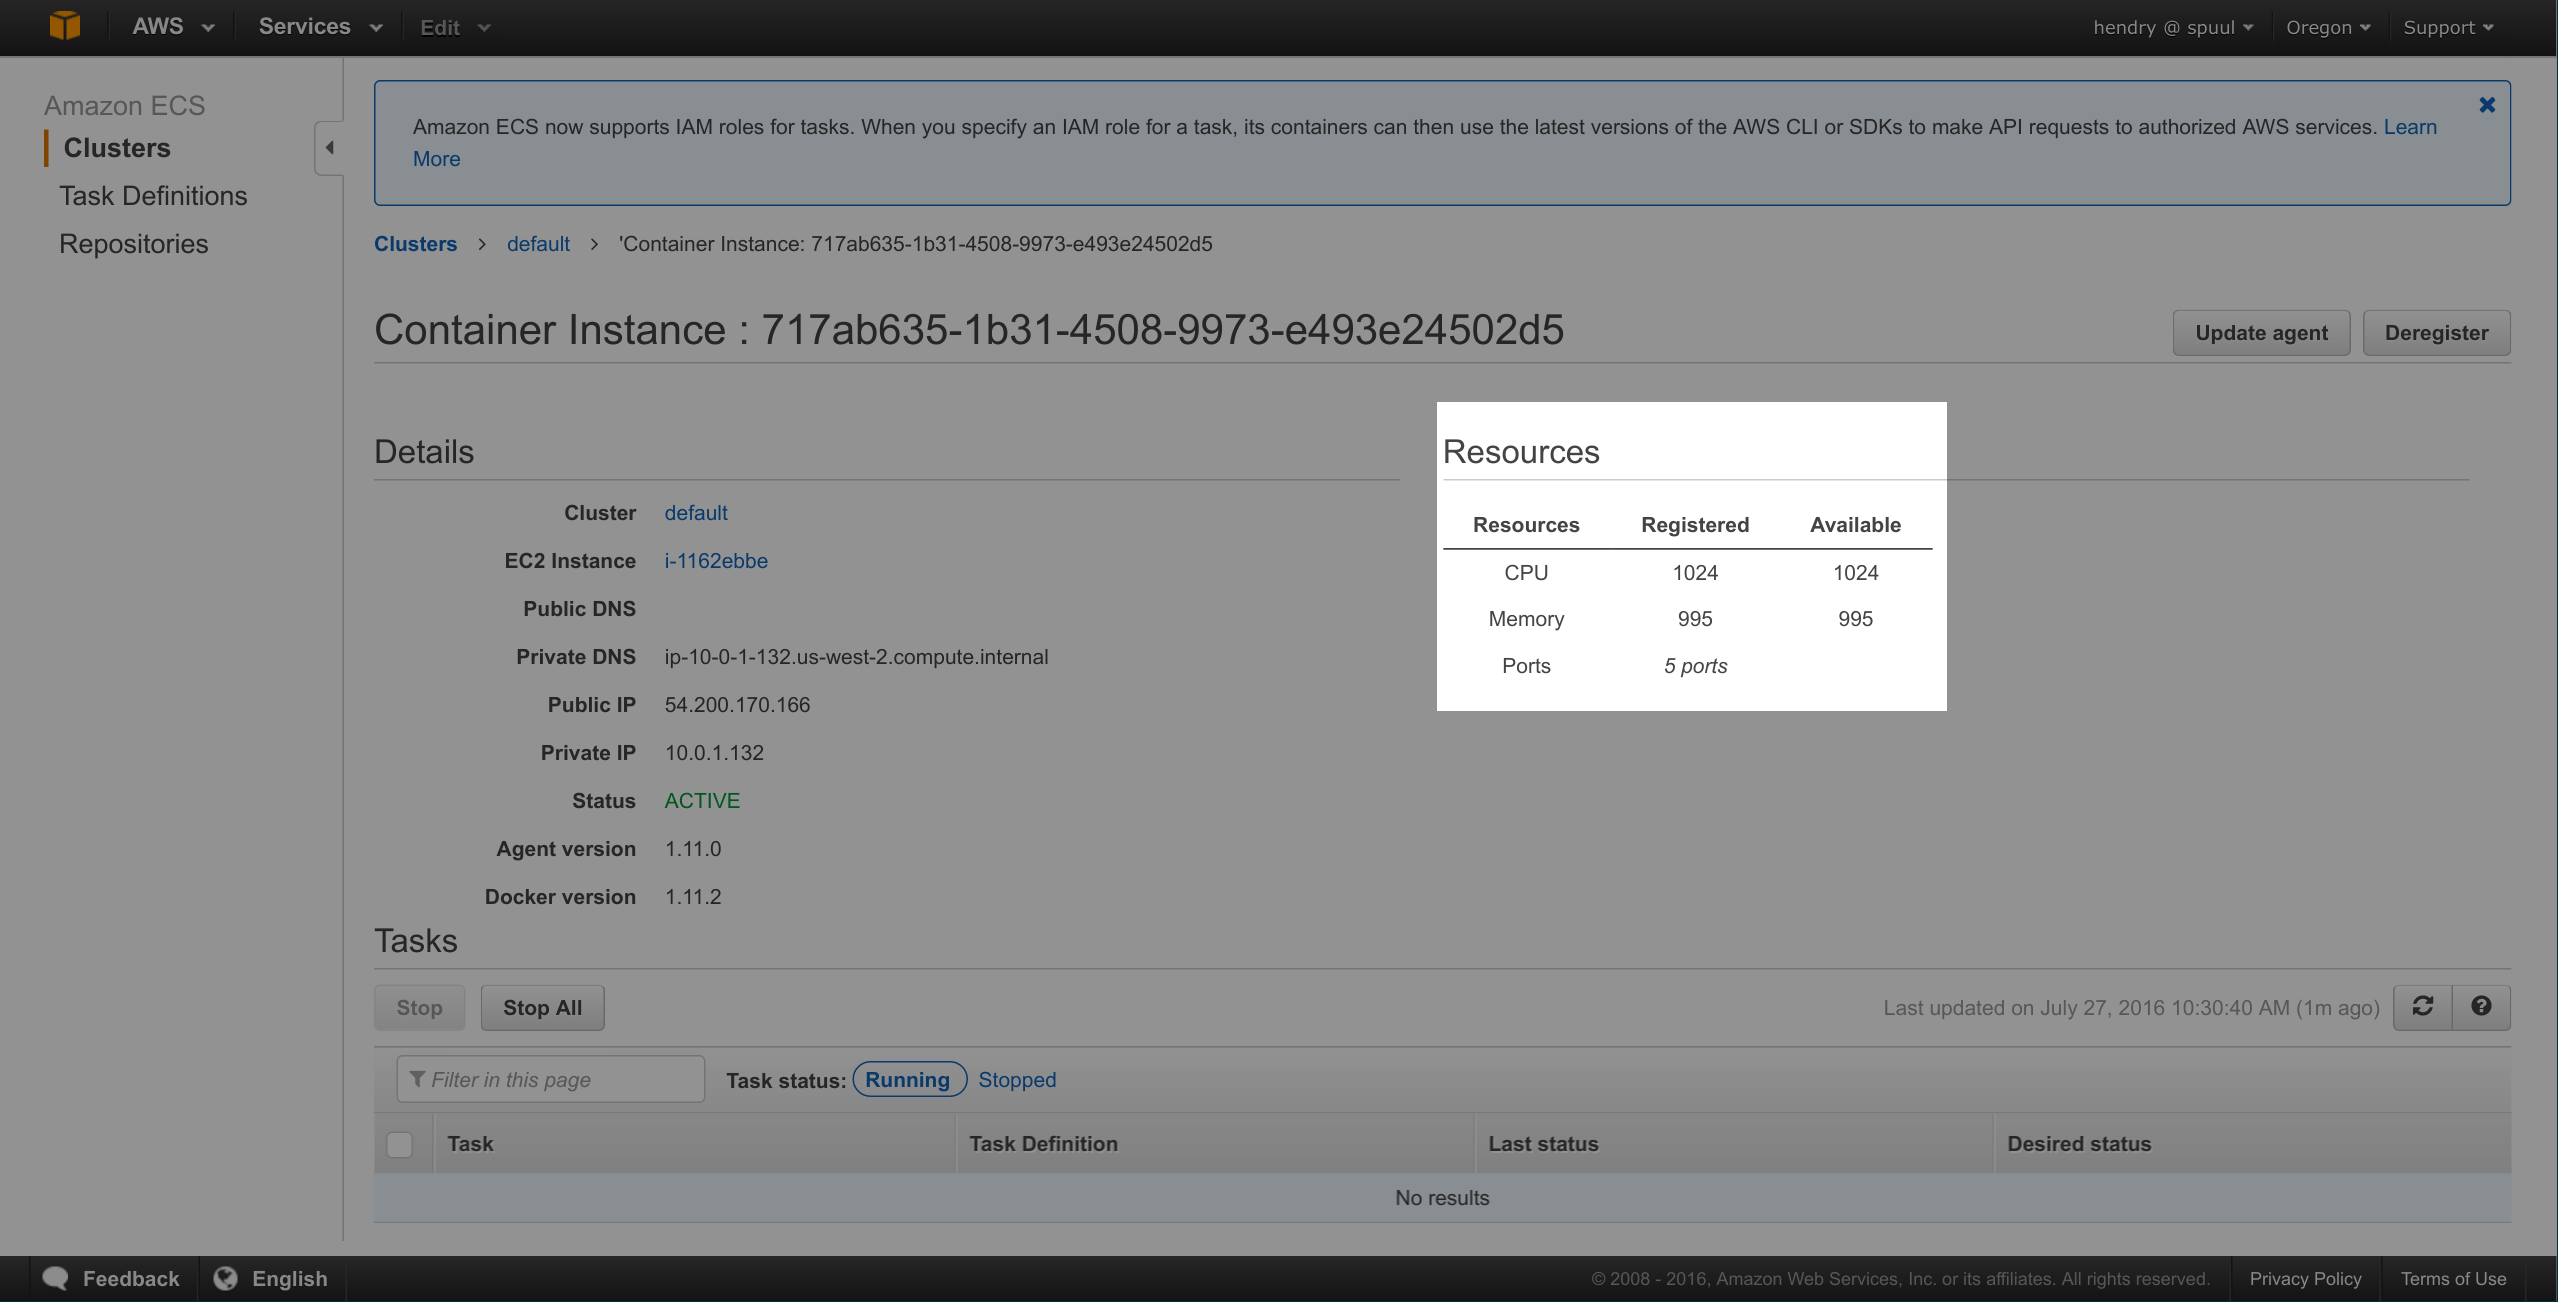Click the disabled Stop button
This screenshot has width=2558, height=1302.
[x=419, y=1008]
